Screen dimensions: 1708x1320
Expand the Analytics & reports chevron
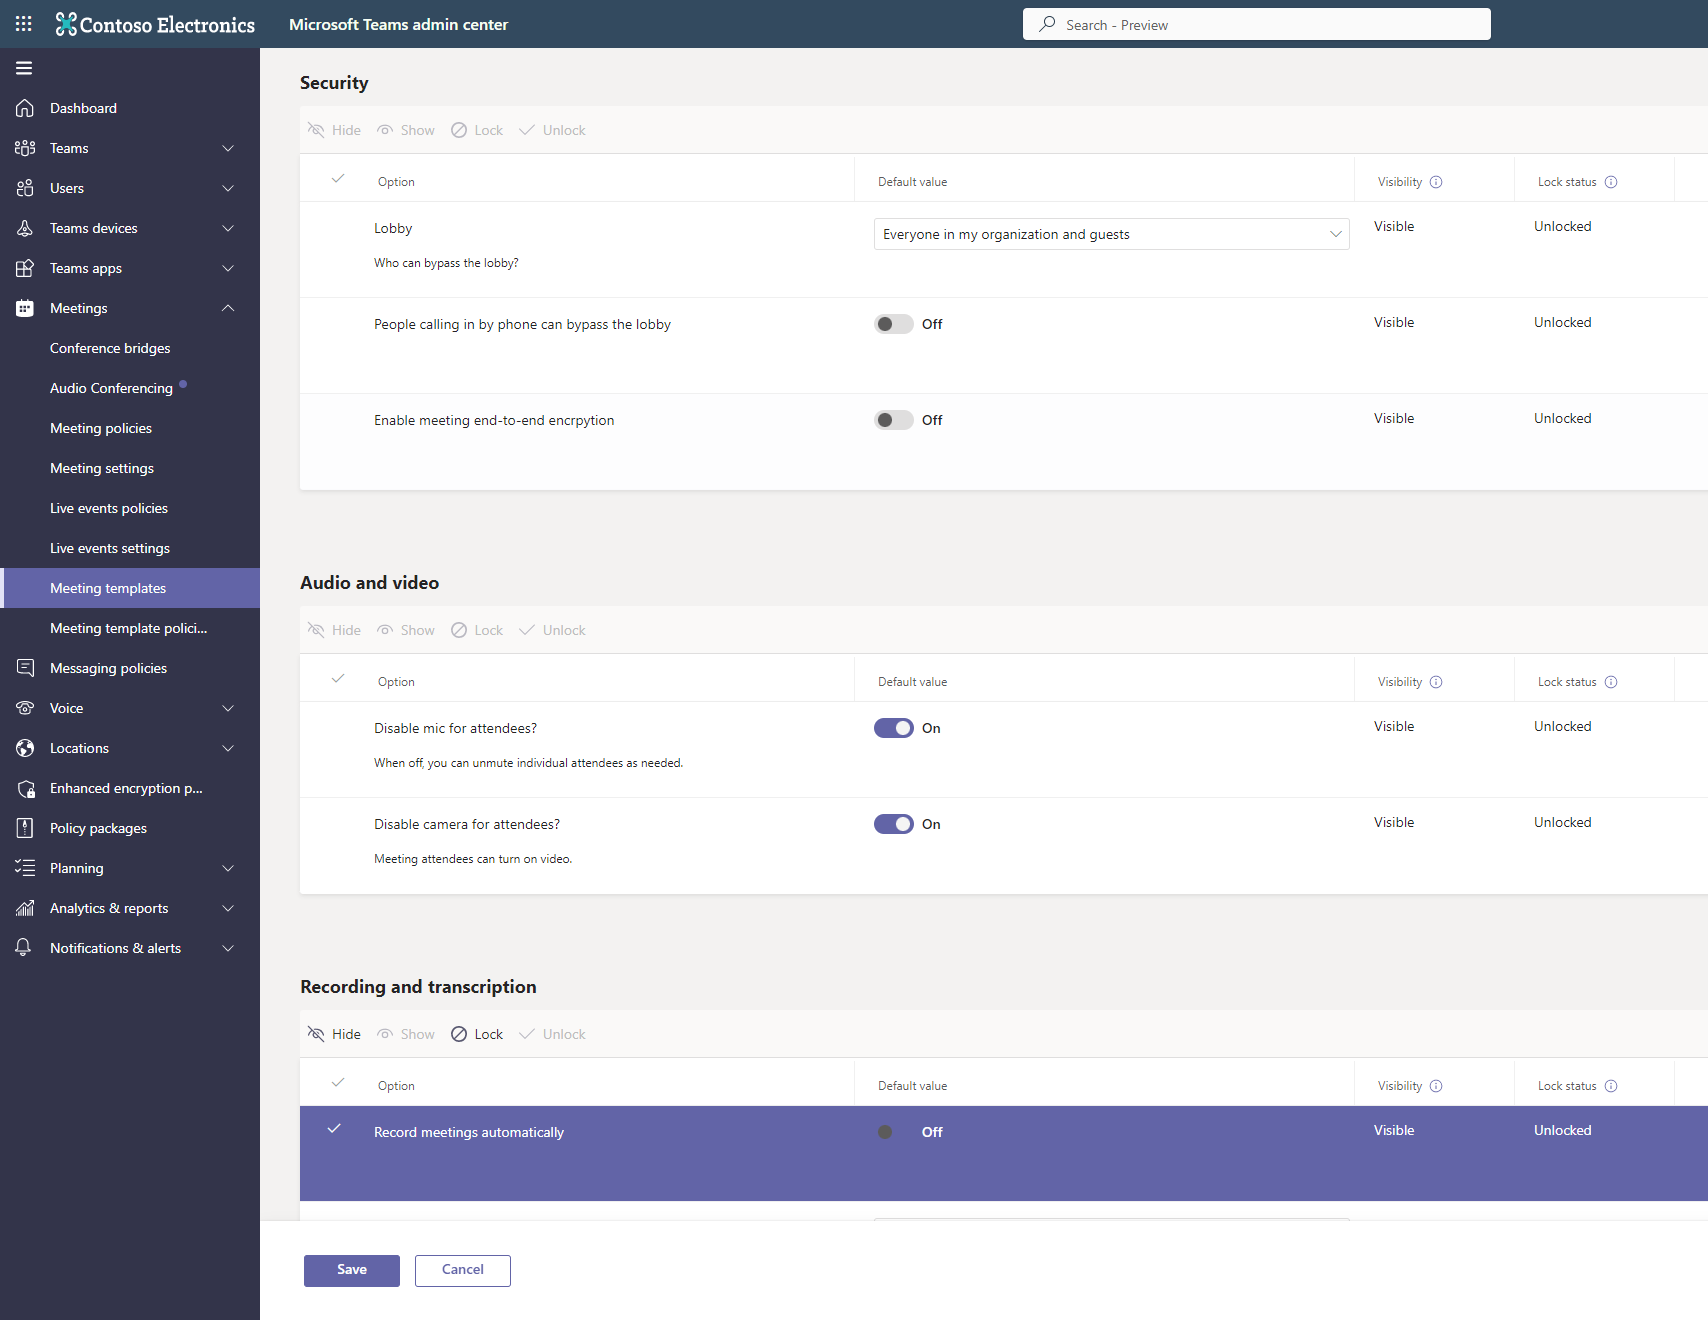click(x=228, y=908)
